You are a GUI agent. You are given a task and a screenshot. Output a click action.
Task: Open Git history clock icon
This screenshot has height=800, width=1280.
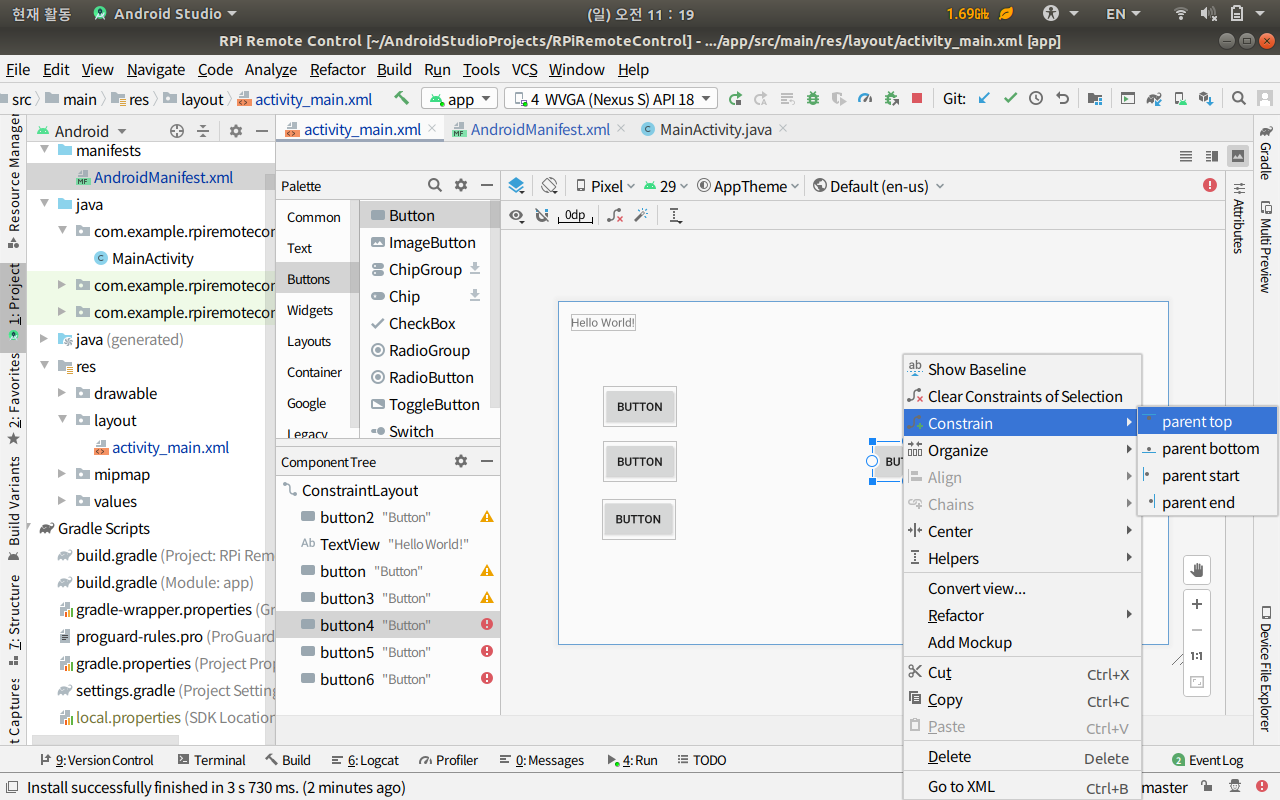tap(1036, 98)
